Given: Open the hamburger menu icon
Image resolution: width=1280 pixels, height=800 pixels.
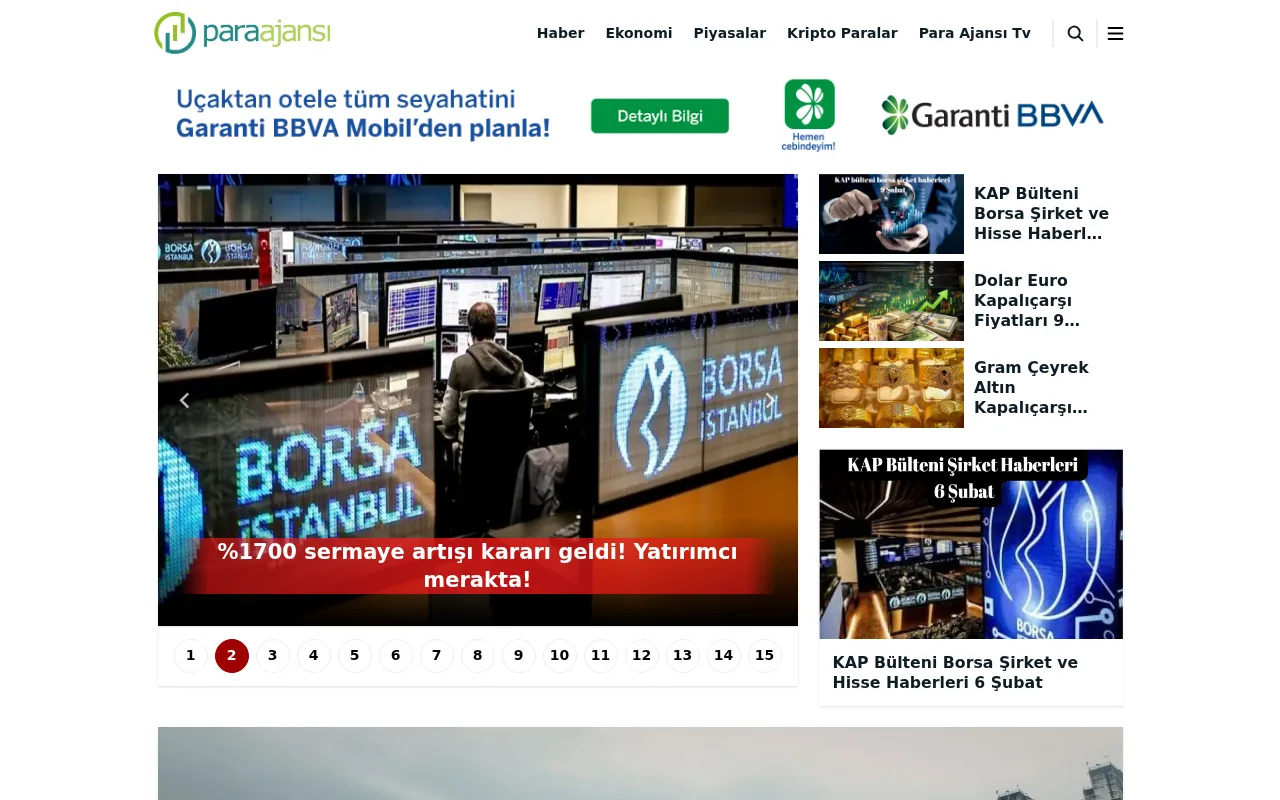Looking at the screenshot, I should (x=1115, y=33).
